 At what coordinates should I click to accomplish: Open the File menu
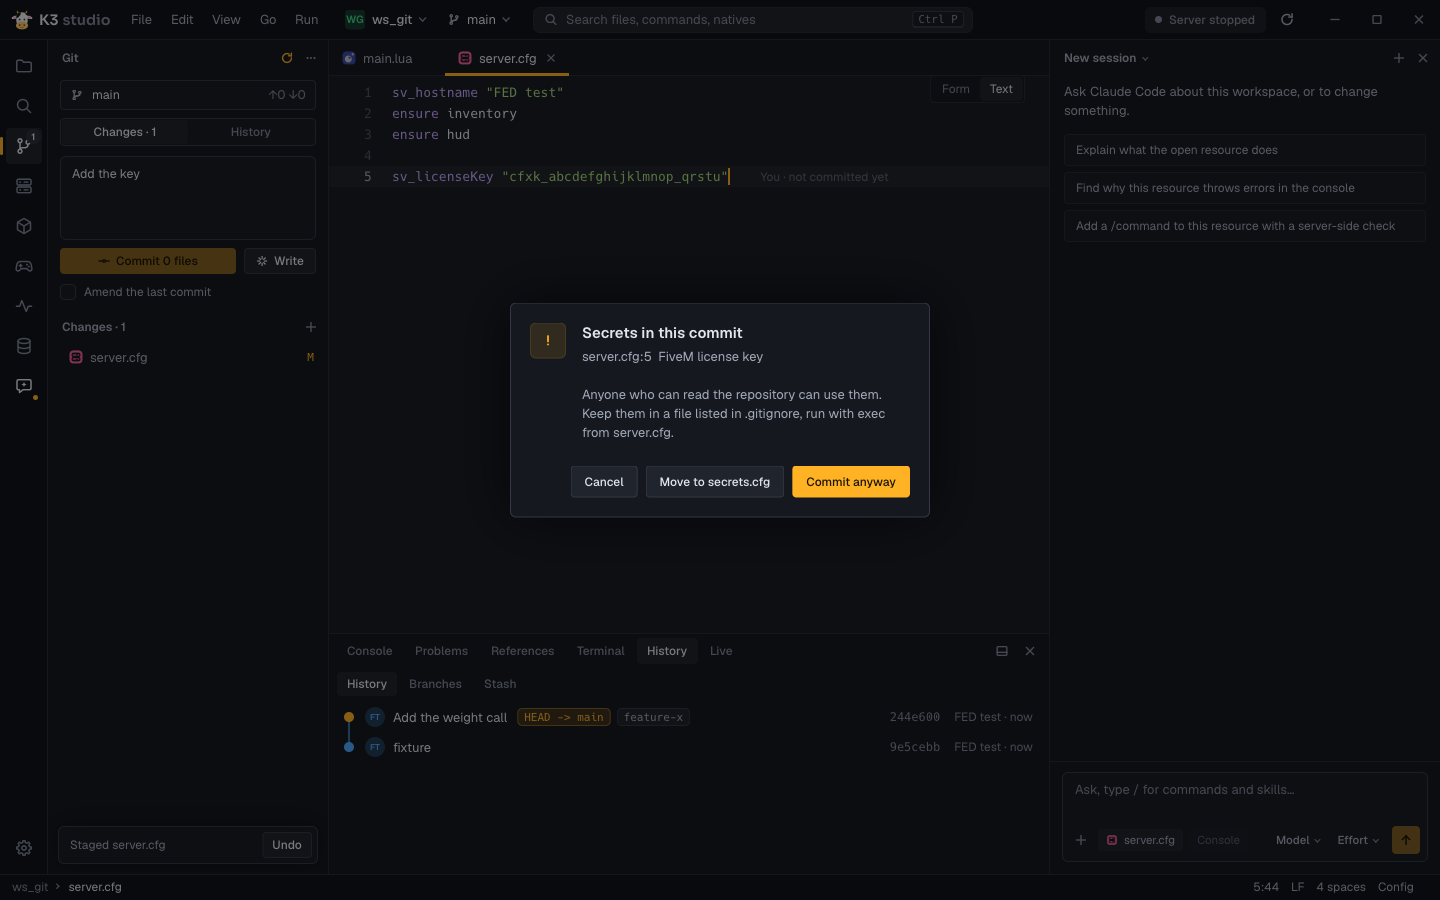pyautogui.click(x=142, y=19)
